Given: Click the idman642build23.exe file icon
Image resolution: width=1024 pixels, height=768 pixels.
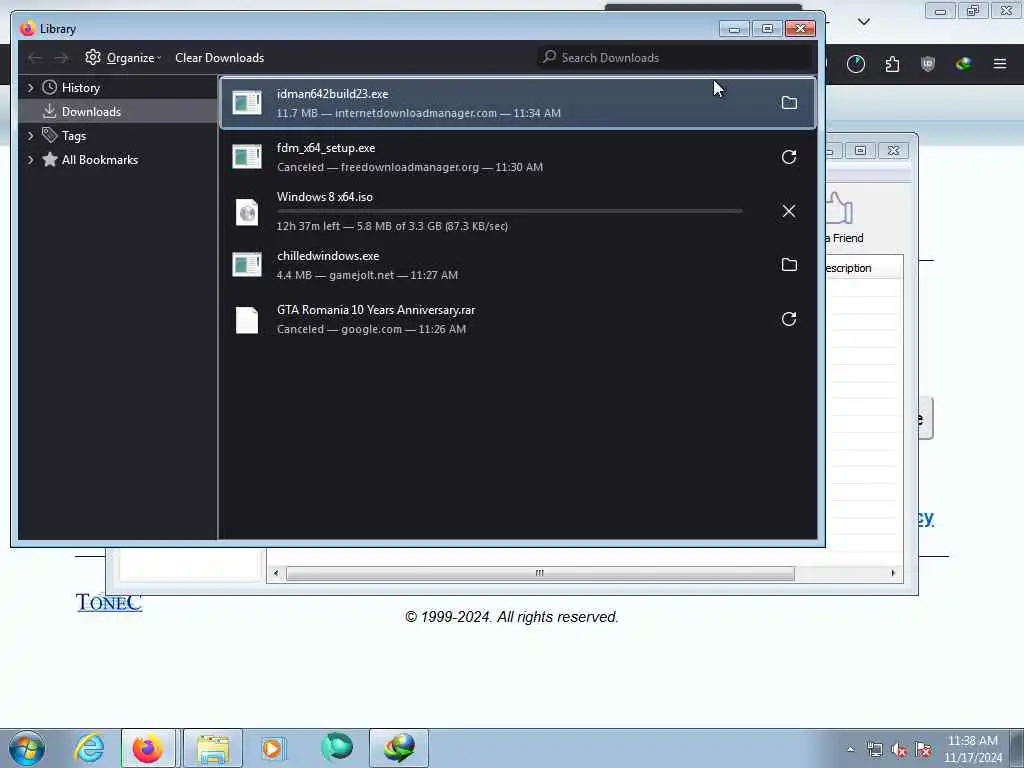Looking at the screenshot, I should click(247, 103).
